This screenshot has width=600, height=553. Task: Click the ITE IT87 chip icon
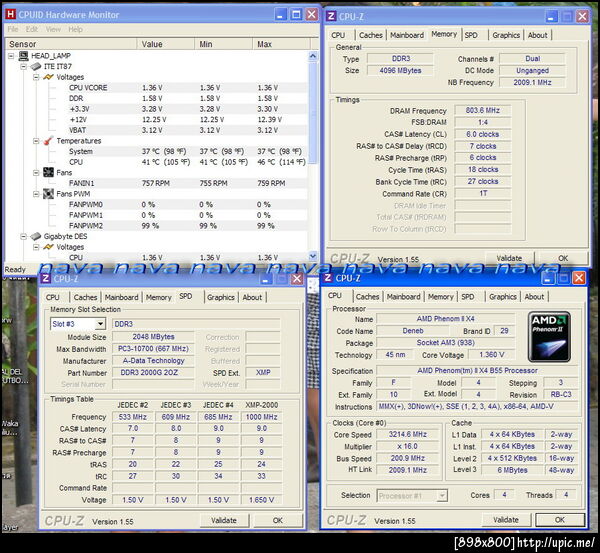[x=36, y=67]
